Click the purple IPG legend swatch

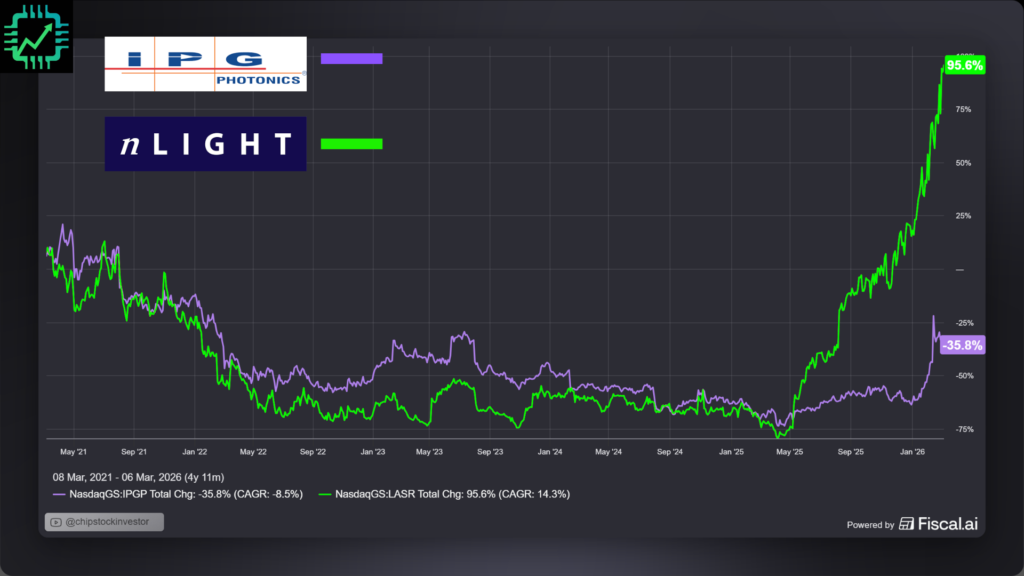(x=351, y=59)
